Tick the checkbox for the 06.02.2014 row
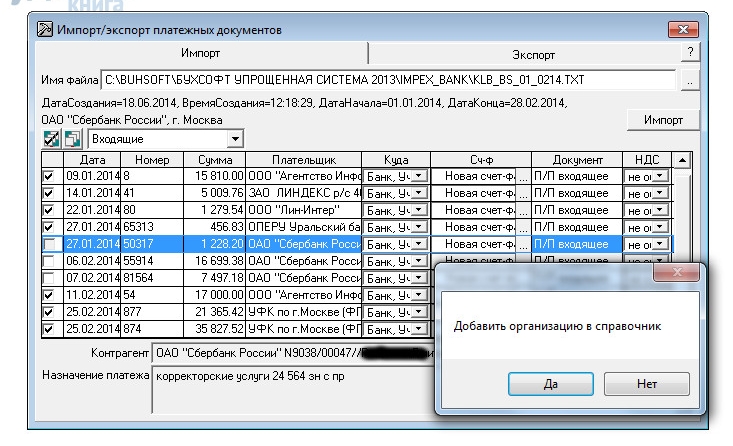 point(50,261)
